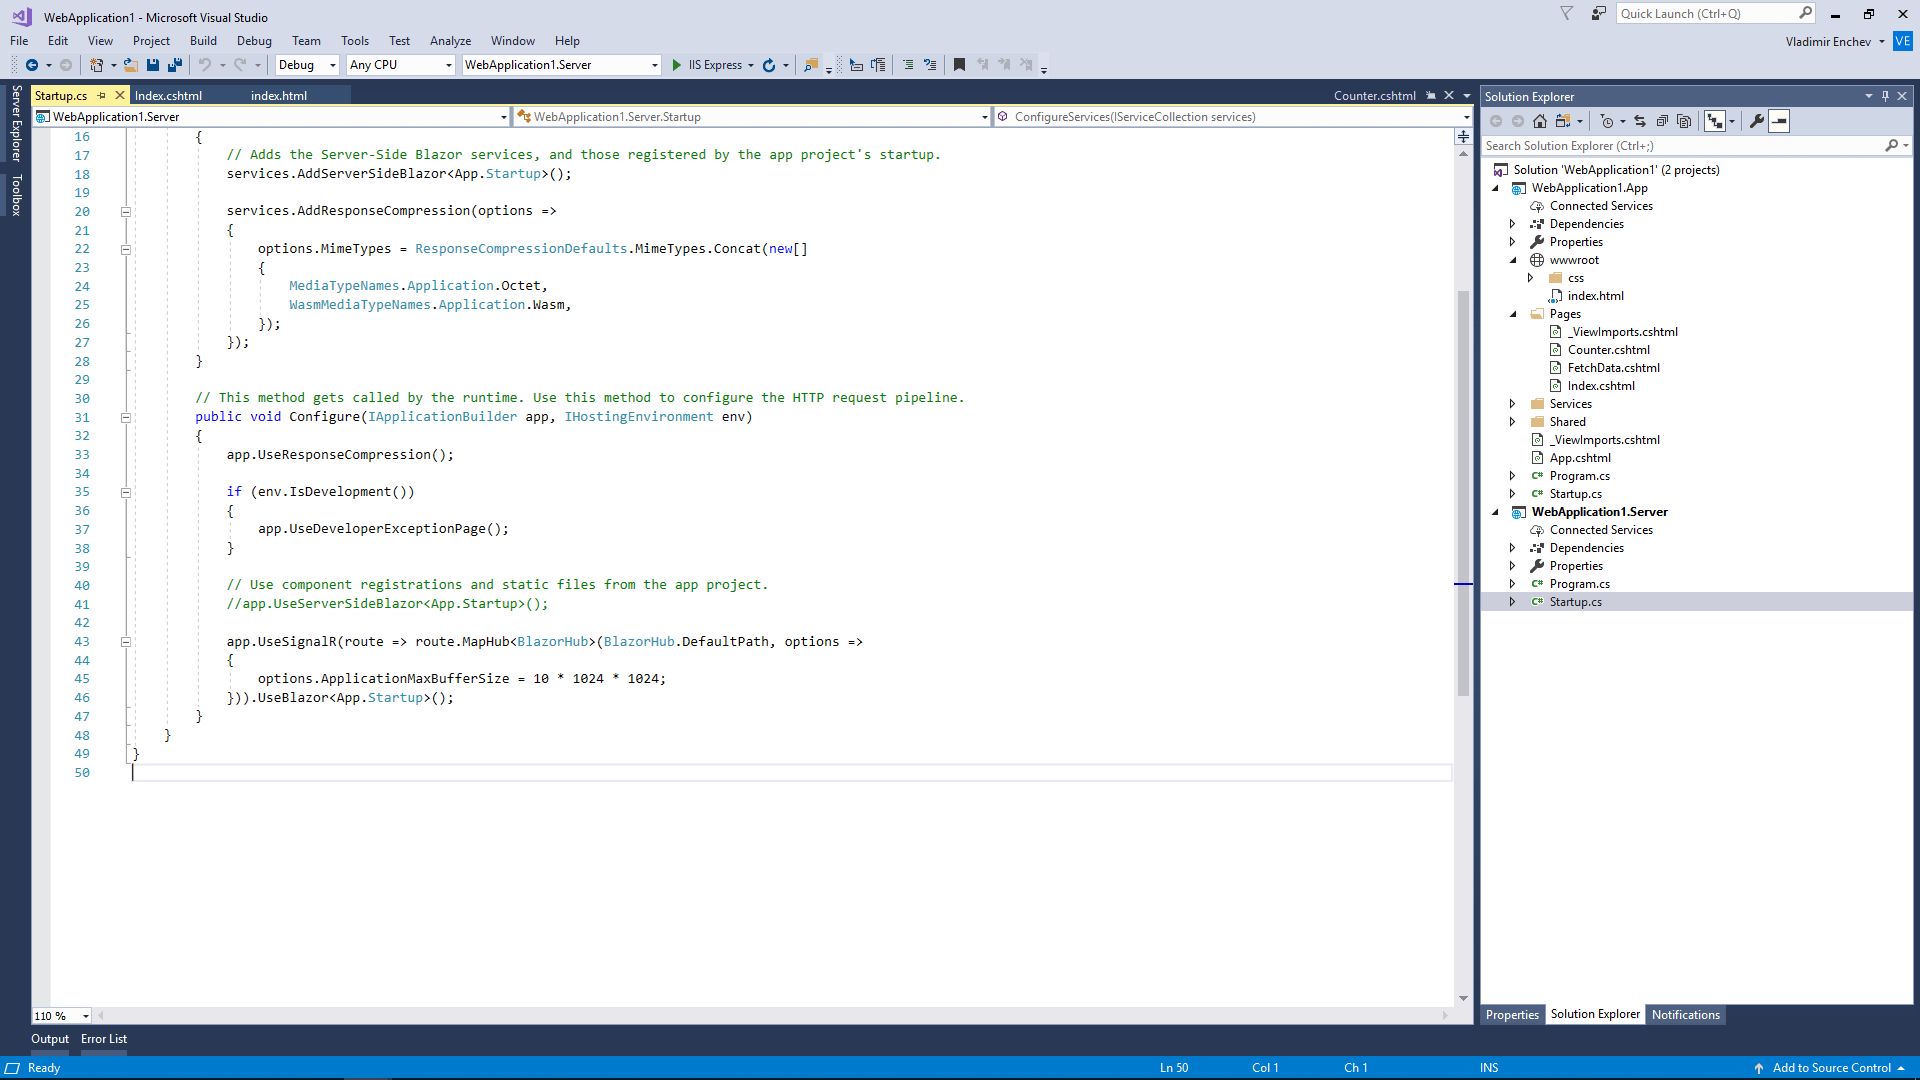
Task: Open the Server Explorer side tab
Action: [x=16, y=124]
